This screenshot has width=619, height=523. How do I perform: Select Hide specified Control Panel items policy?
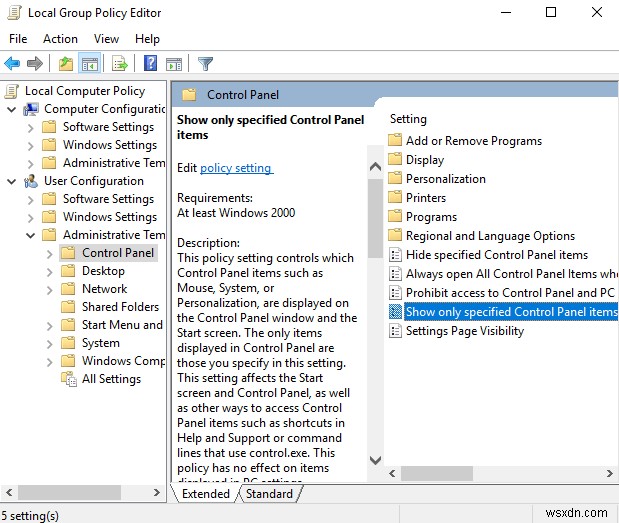click(497, 255)
